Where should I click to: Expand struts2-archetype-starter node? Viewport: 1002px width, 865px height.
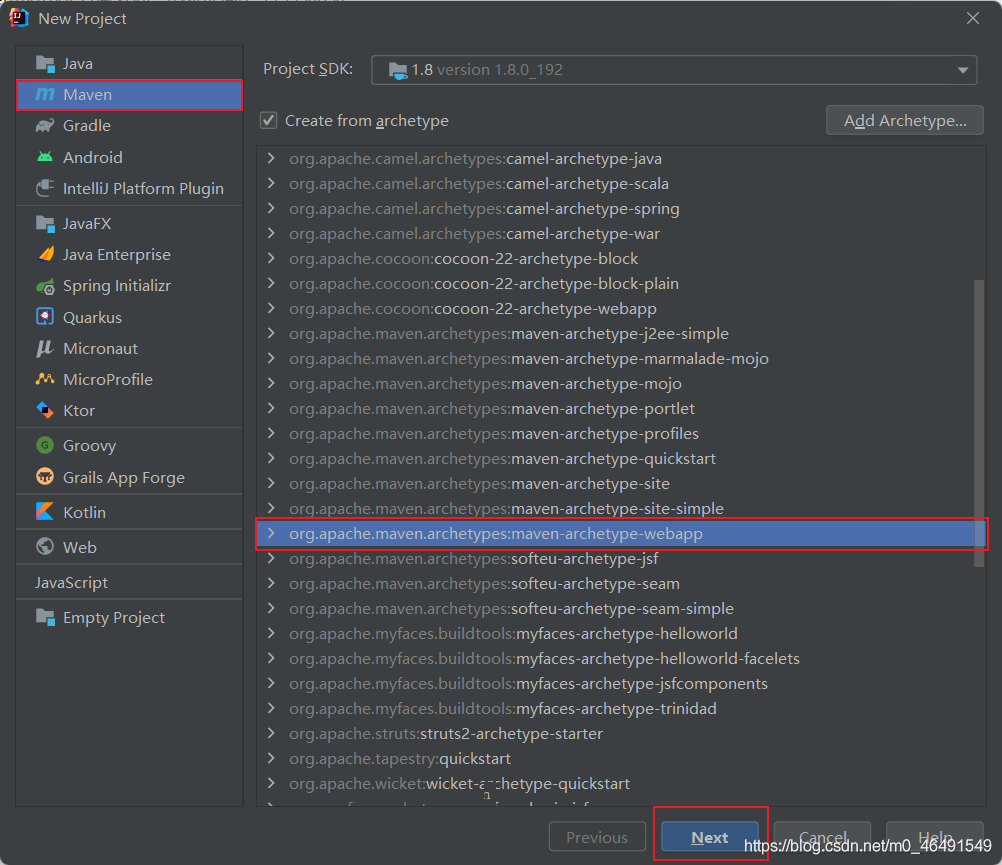pos(272,733)
